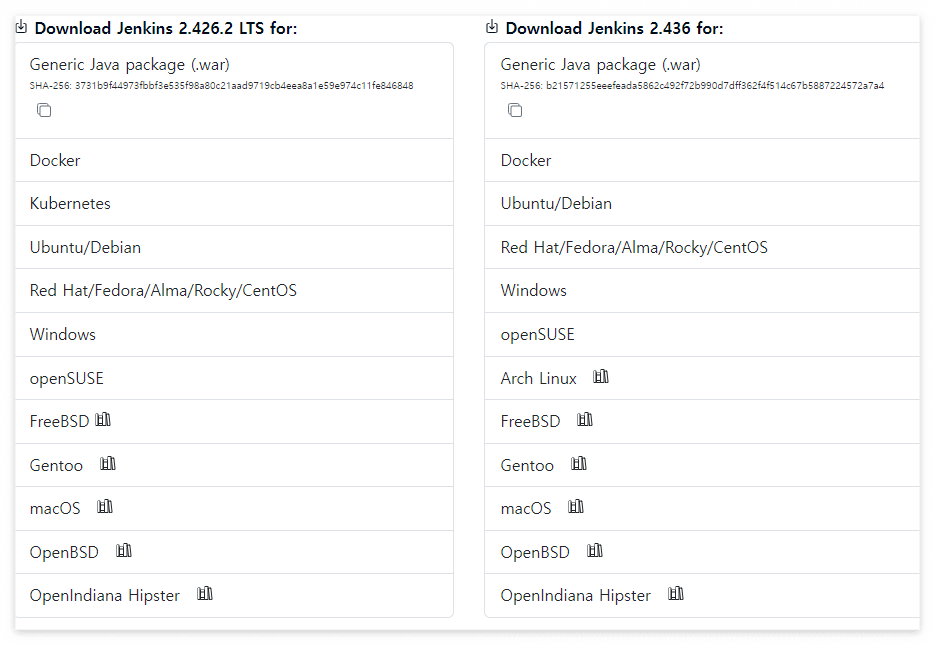
Task: Open the Arch Linux link in the weekly column
Action: pos(538,379)
